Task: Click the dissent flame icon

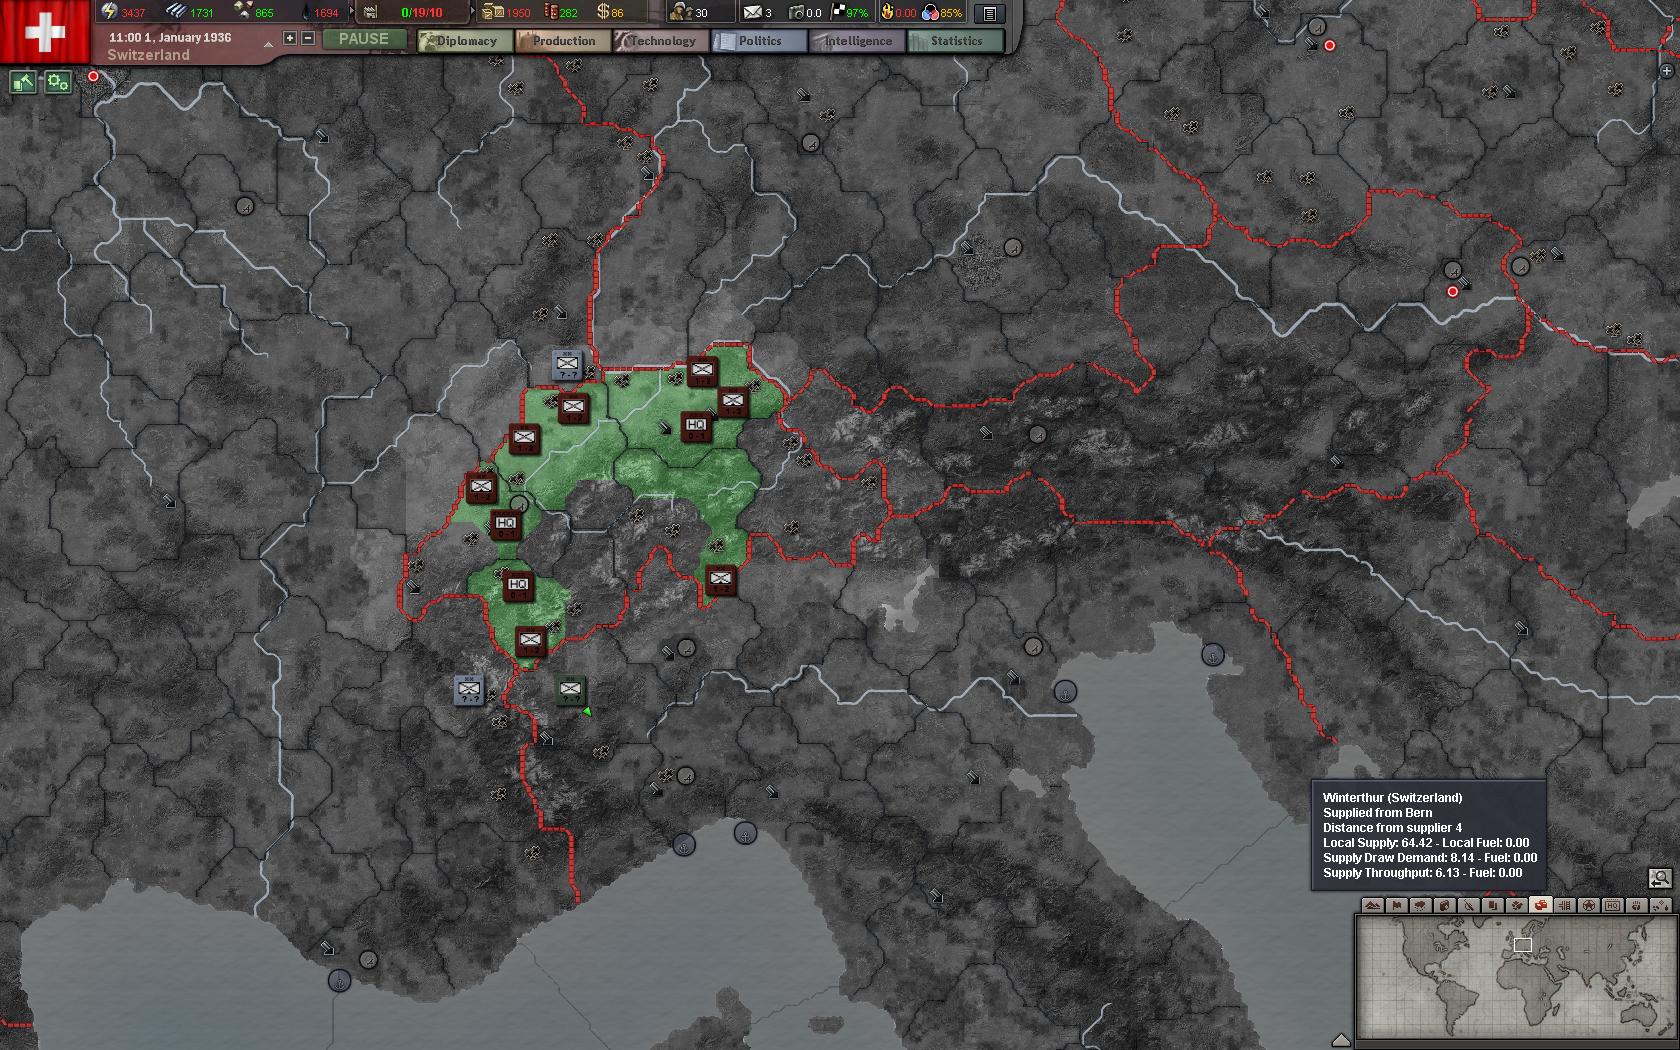Action: pos(887,12)
